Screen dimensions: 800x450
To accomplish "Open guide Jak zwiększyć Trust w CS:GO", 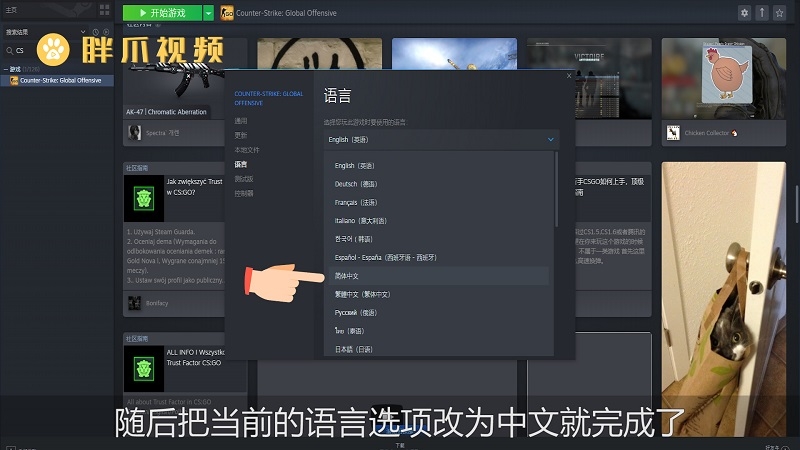I will (194, 187).
